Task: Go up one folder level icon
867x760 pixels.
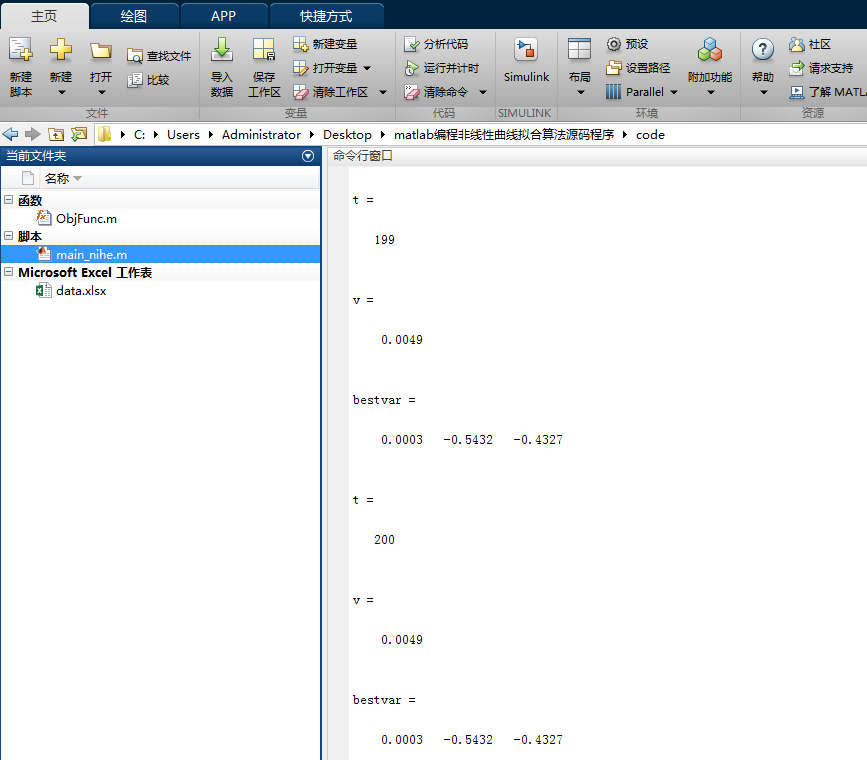Action: click(56, 134)
